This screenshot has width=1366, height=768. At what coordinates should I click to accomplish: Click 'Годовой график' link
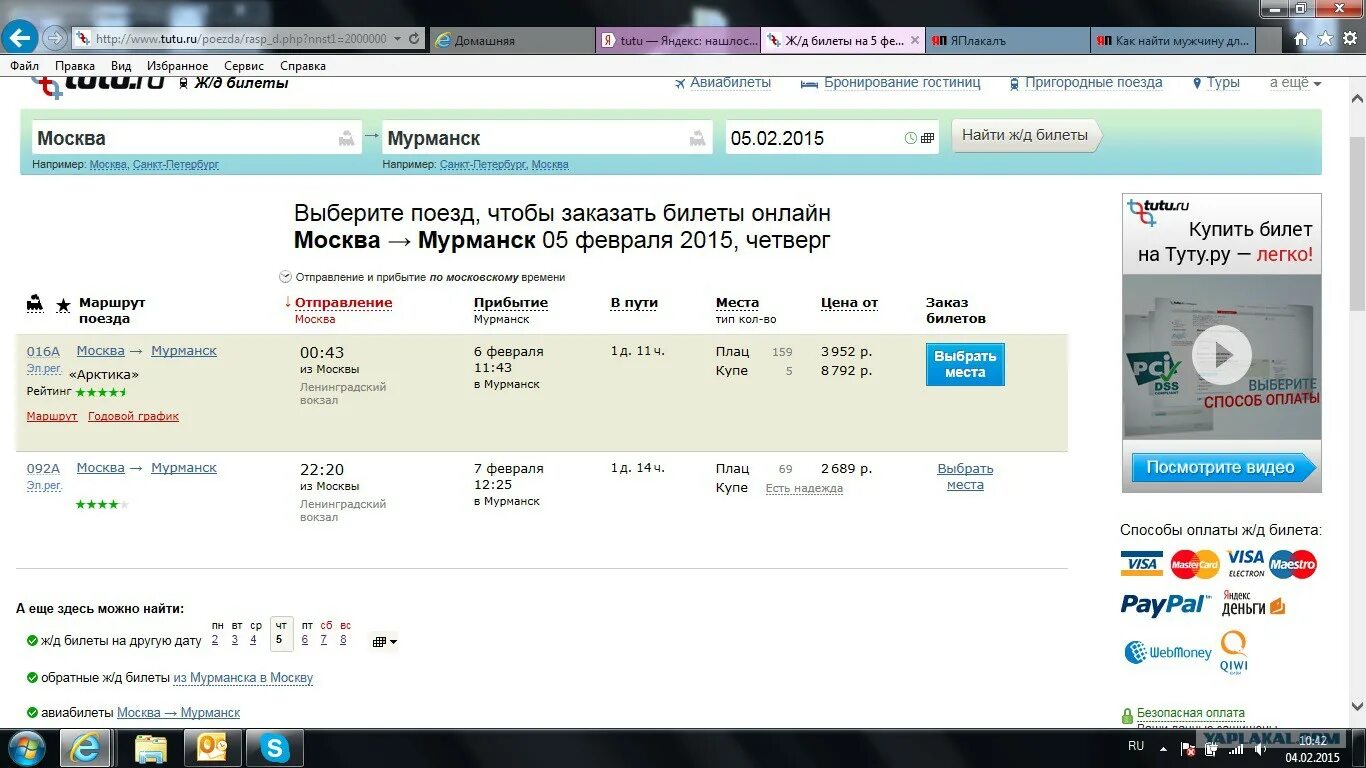[x=133, y=416]
